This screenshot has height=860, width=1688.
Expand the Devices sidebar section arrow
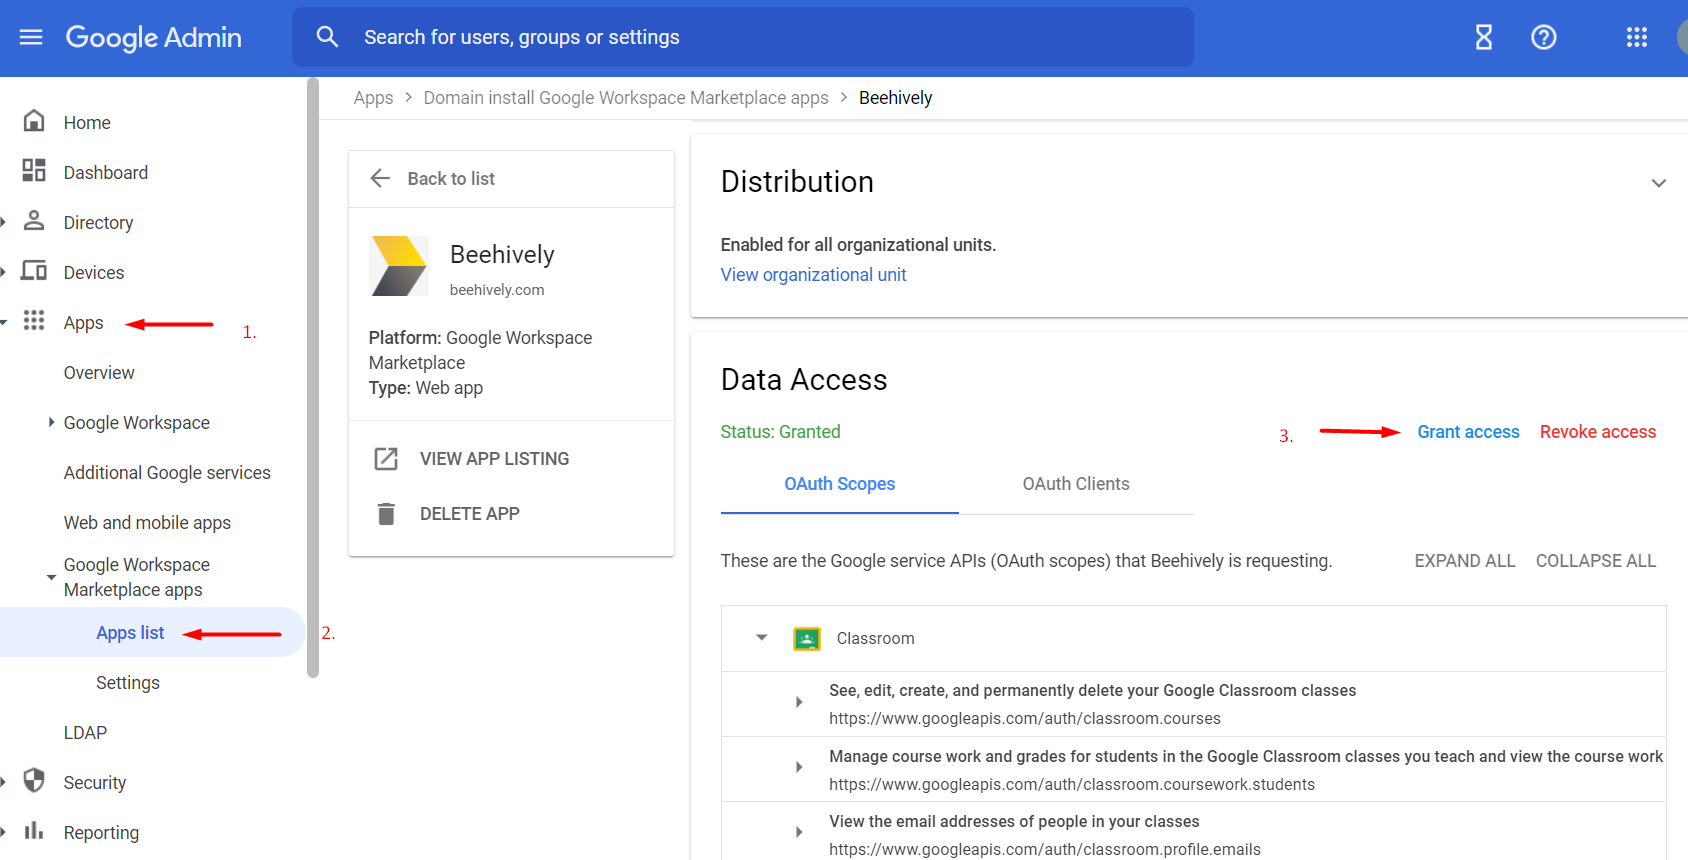tap(3, 272)
